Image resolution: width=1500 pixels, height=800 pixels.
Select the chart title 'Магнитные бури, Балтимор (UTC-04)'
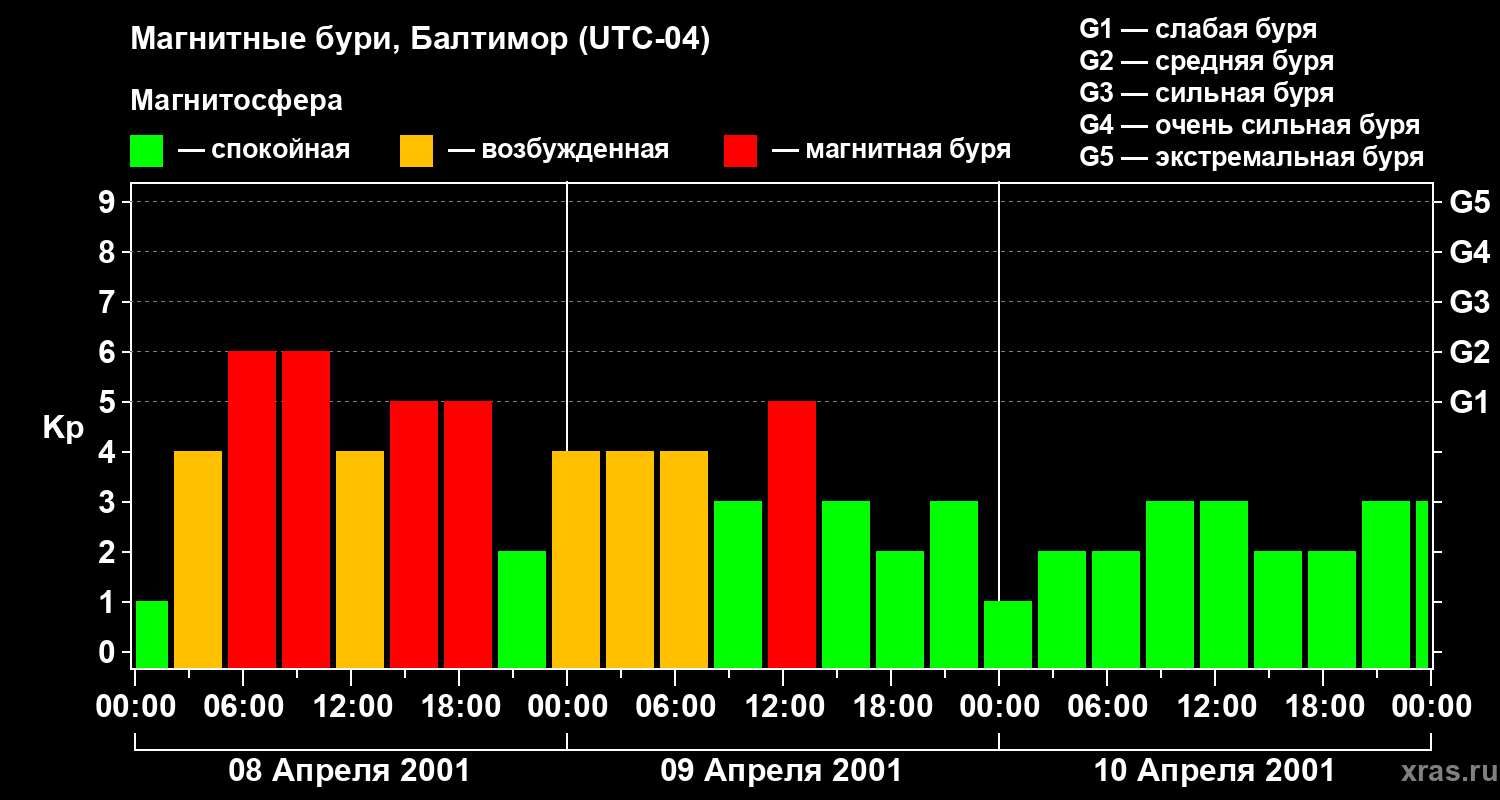point(420,41)
